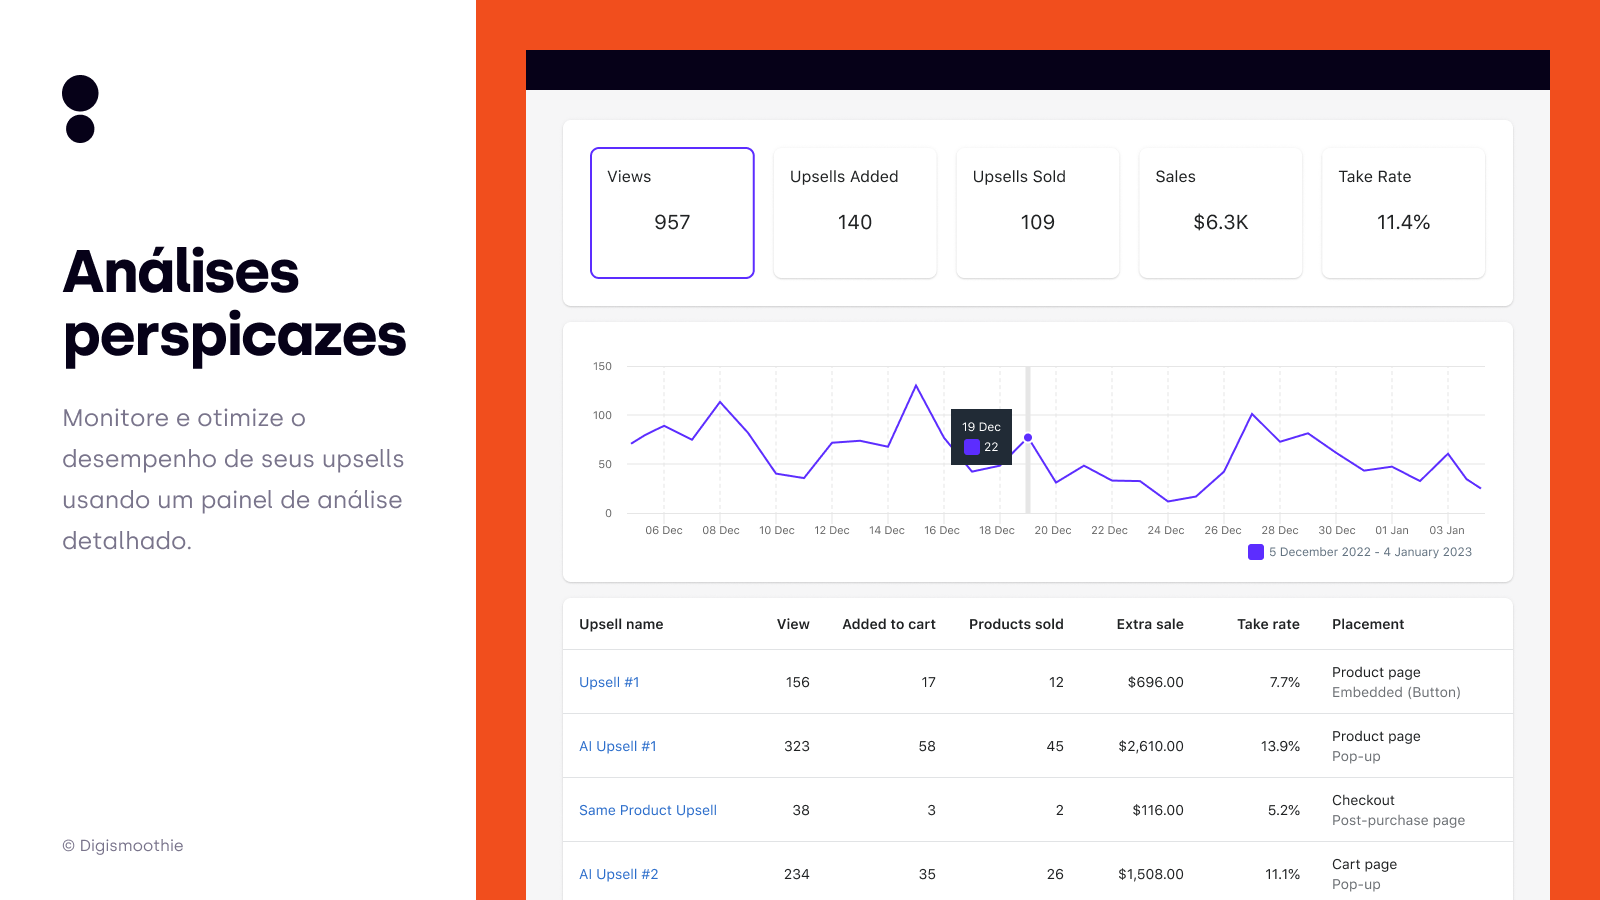Click the $116.00 extra sale cell
This screenshot has width=1600, height=900.
1158,810
